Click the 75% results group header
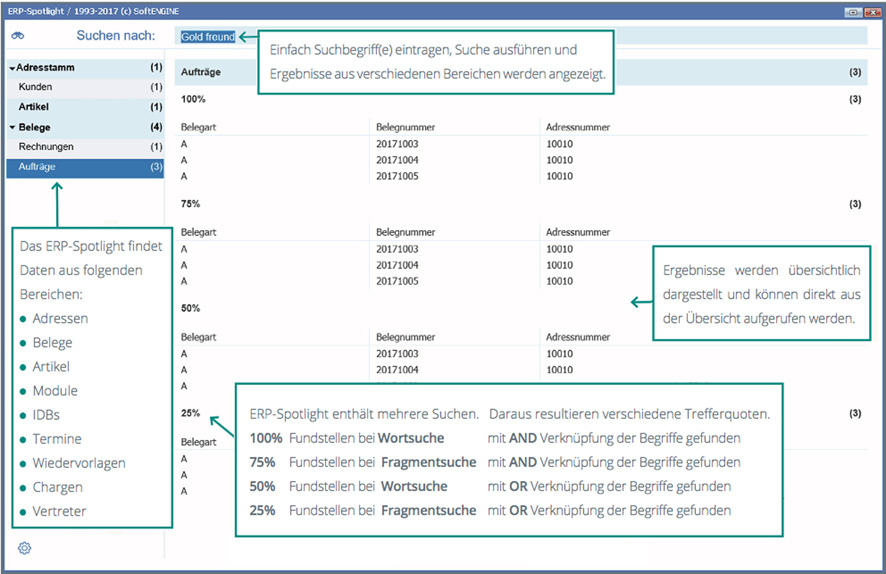The width and height of the screenshot is (886, 574). [x=191, y=204]
